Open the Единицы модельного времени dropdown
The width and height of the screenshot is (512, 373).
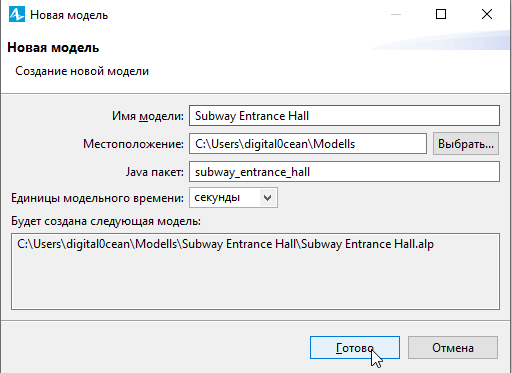point(233,198)
